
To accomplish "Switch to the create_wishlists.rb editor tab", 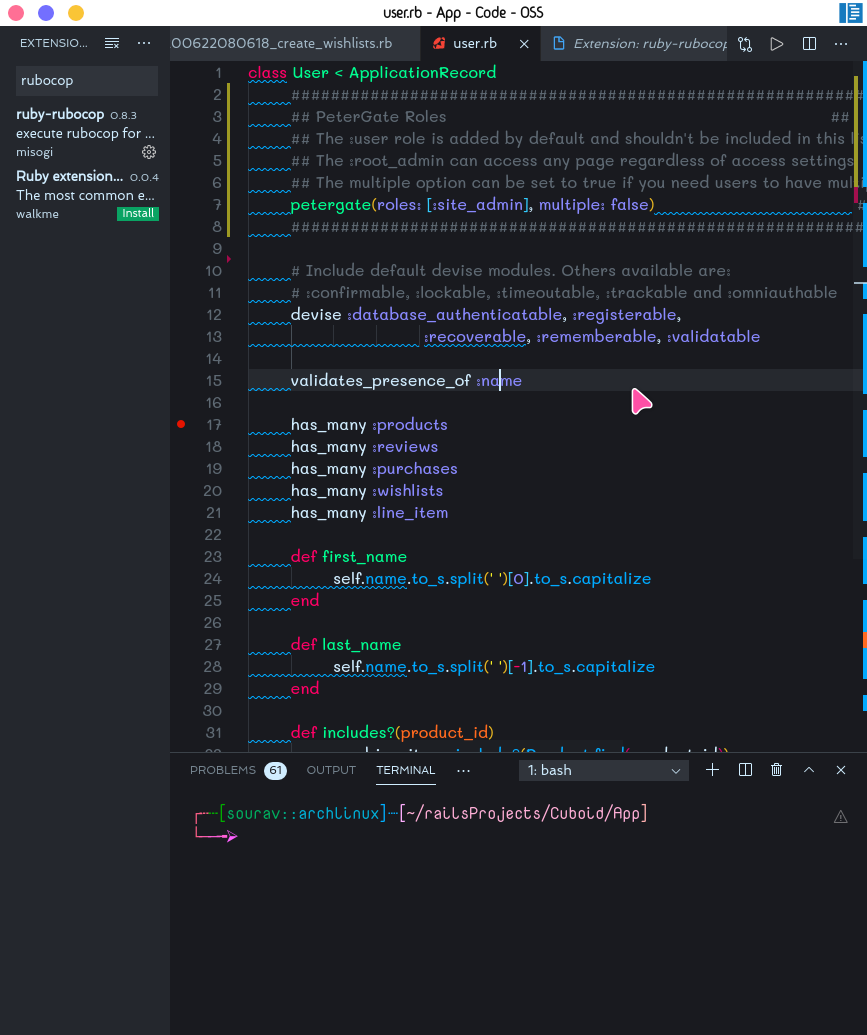I will 281,44.
